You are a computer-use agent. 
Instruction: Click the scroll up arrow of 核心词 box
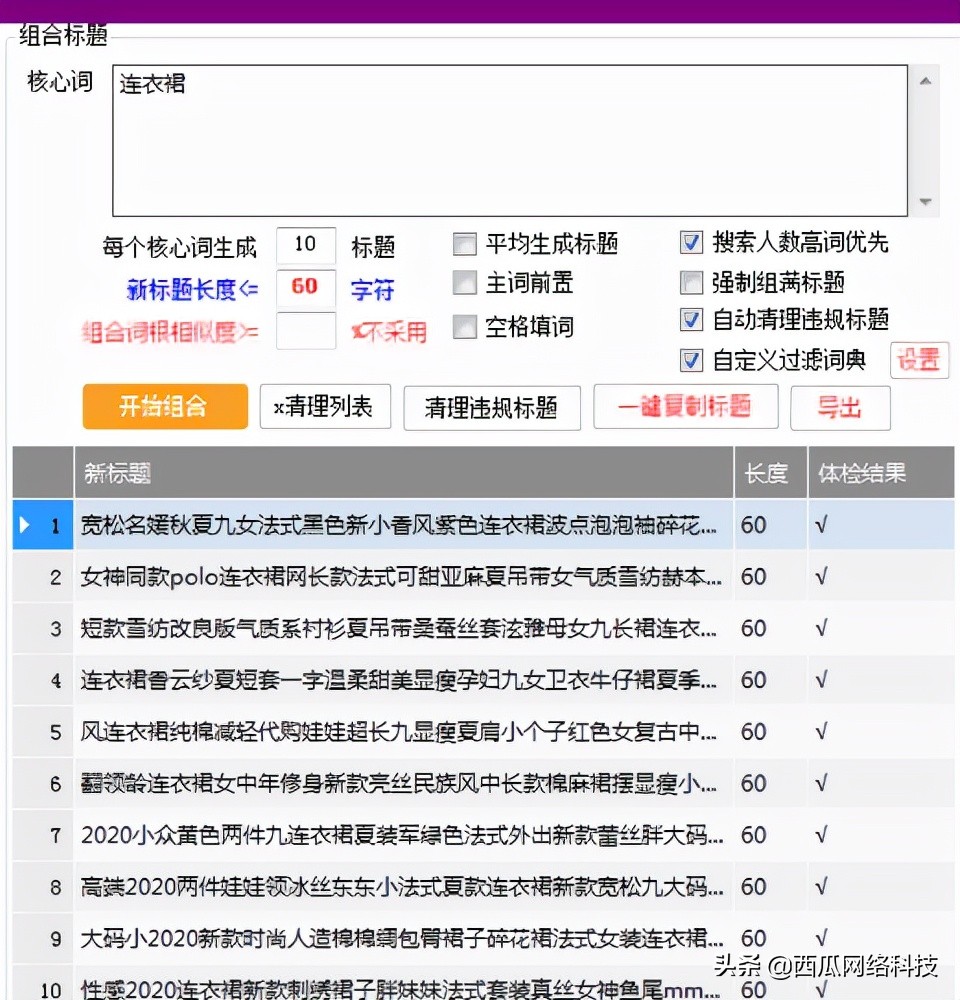[x=926, y=81]
